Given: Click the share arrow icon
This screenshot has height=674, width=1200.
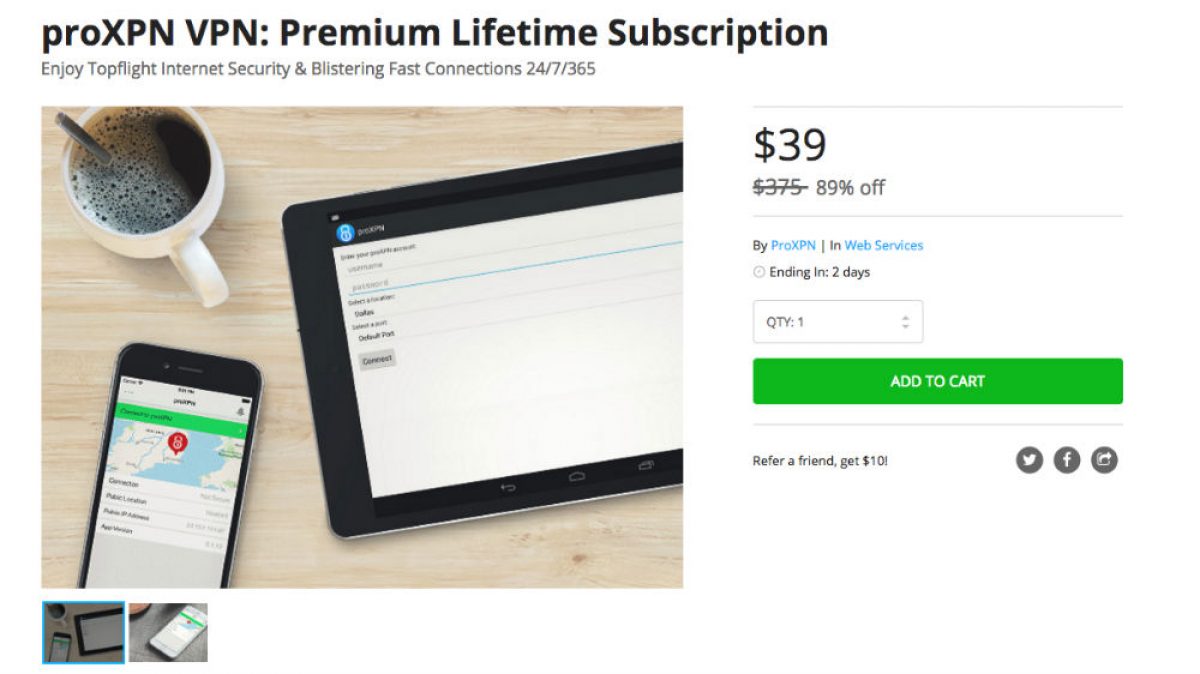Looking at the screenshot, I should point(1104,460).
